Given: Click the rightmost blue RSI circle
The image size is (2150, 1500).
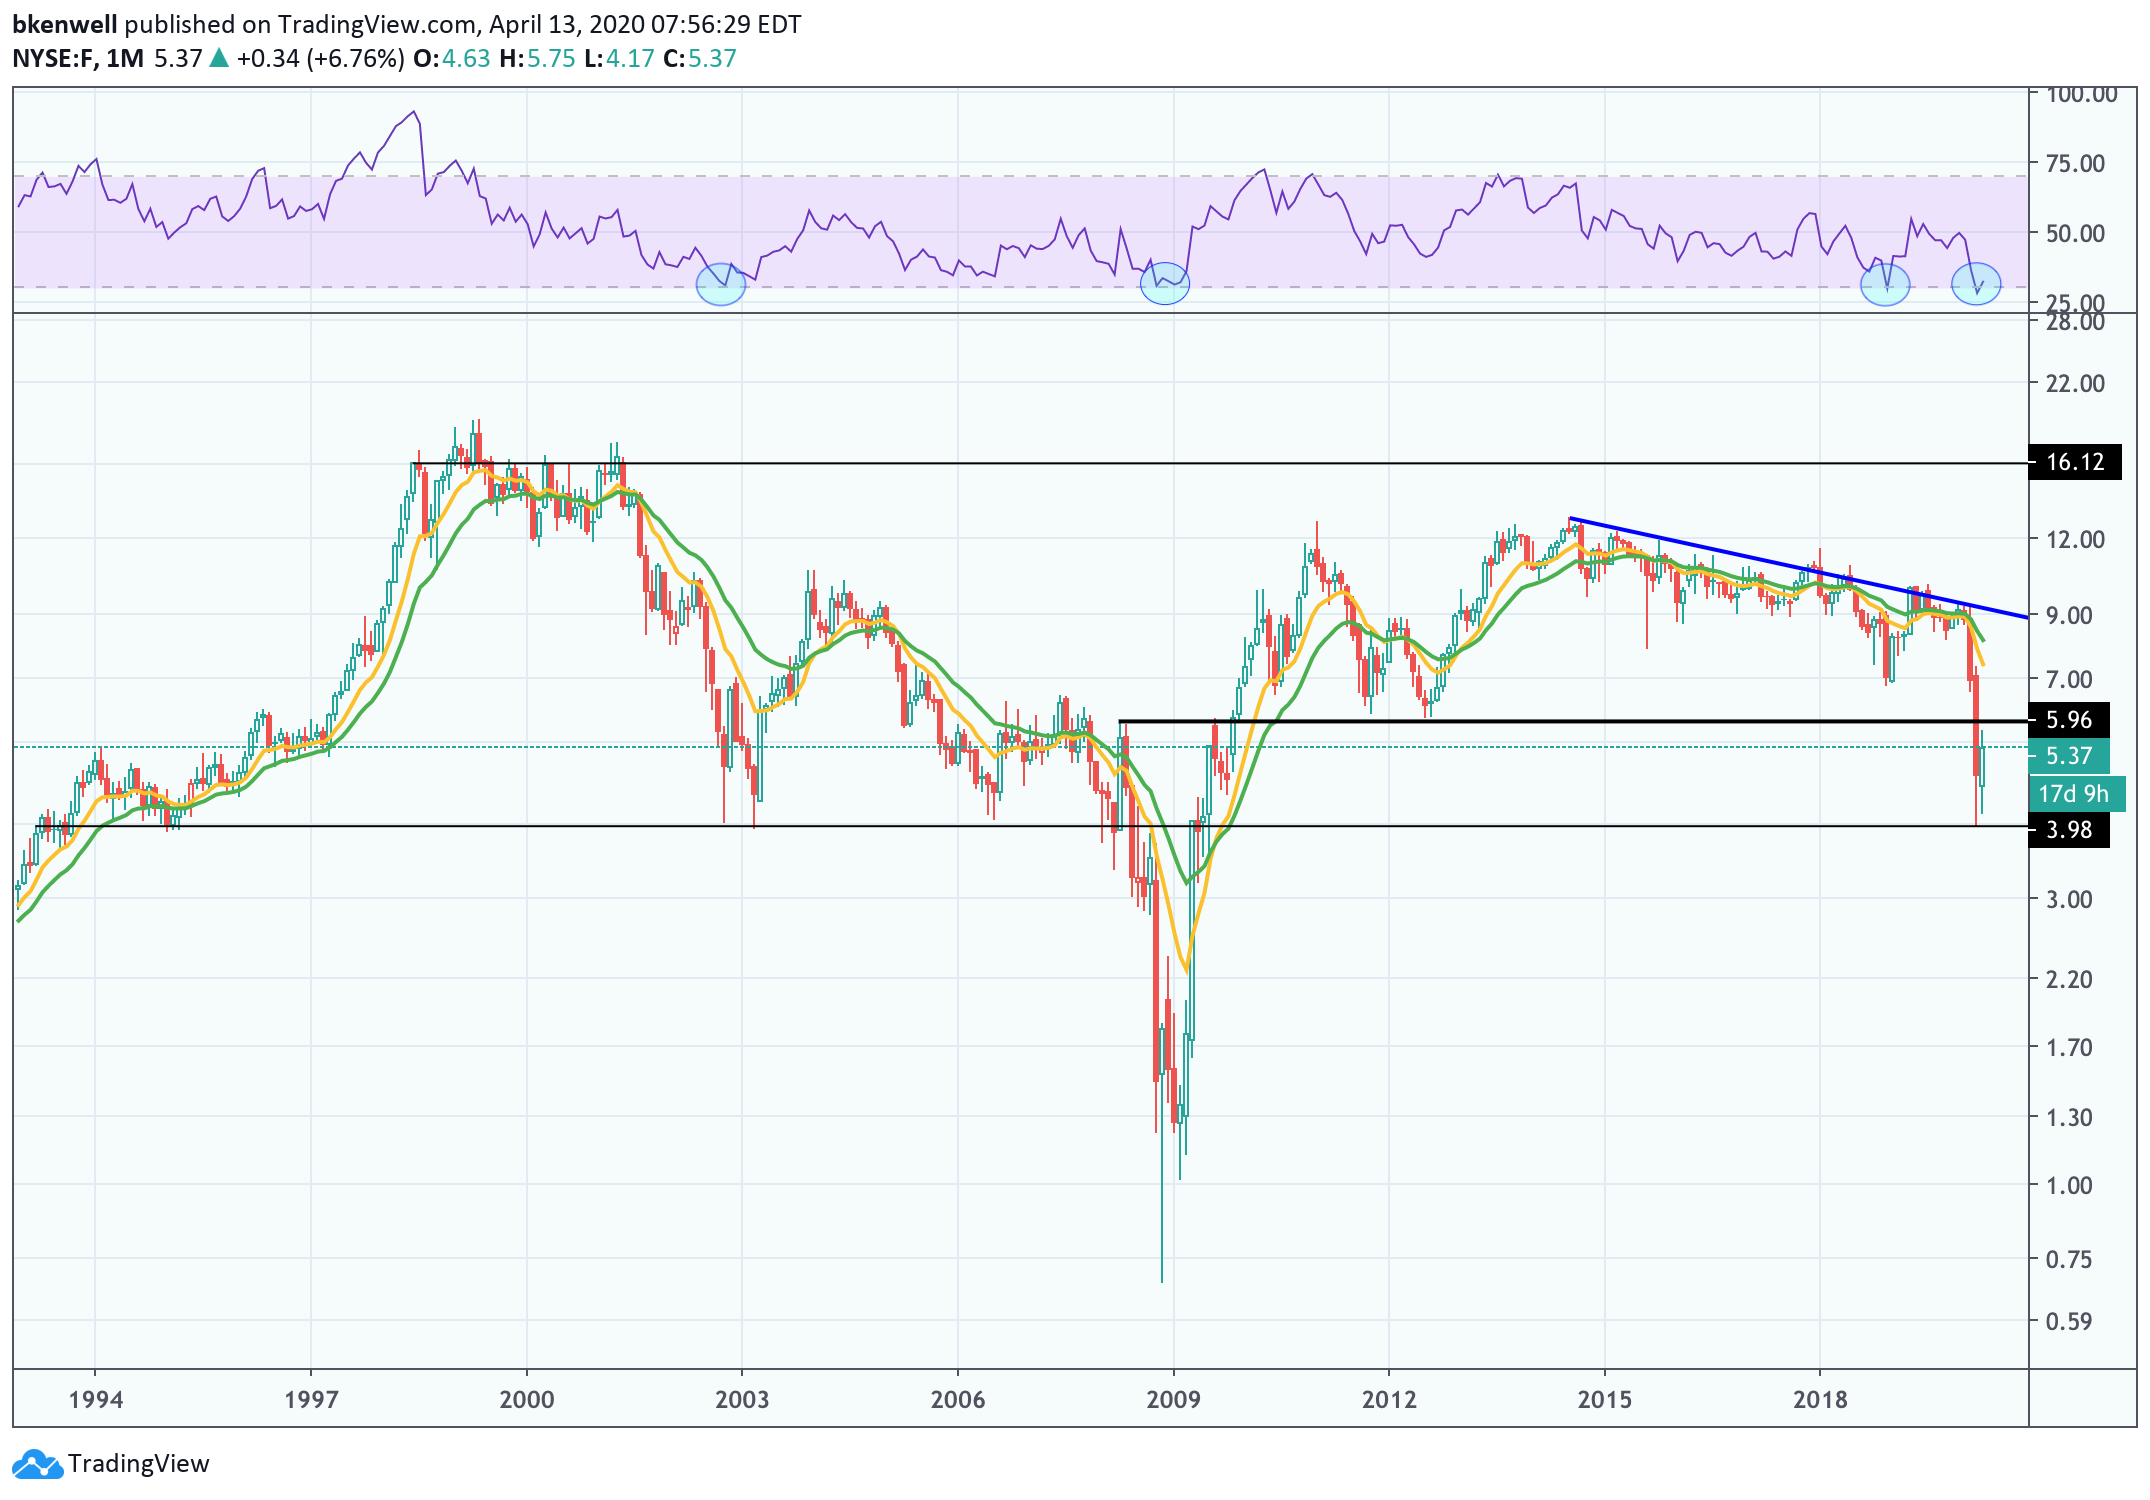Looking at the screenshot, I should click(1976, 284).
